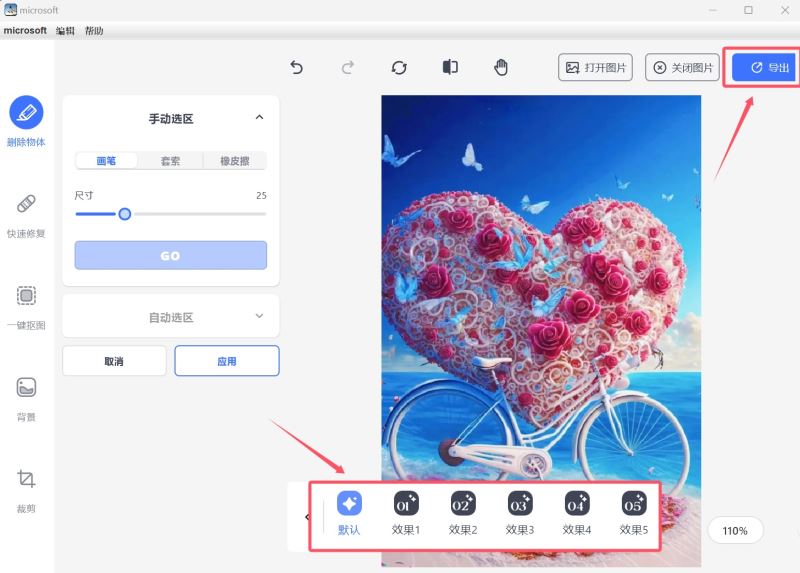Open the 快速修复 quick repair tool
Viewport: 800px width, 573px height.
[26, 216]
